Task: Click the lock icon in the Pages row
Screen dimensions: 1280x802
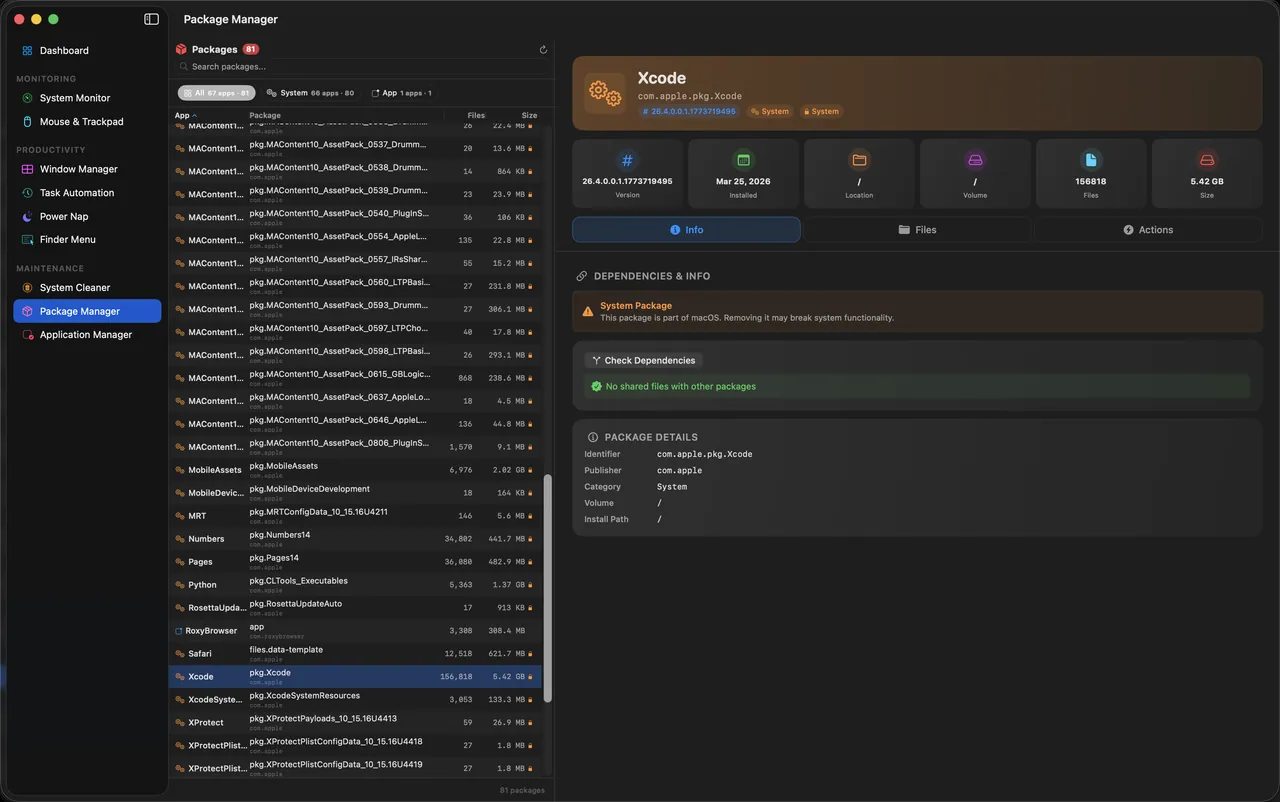Action: click(530, 562)
